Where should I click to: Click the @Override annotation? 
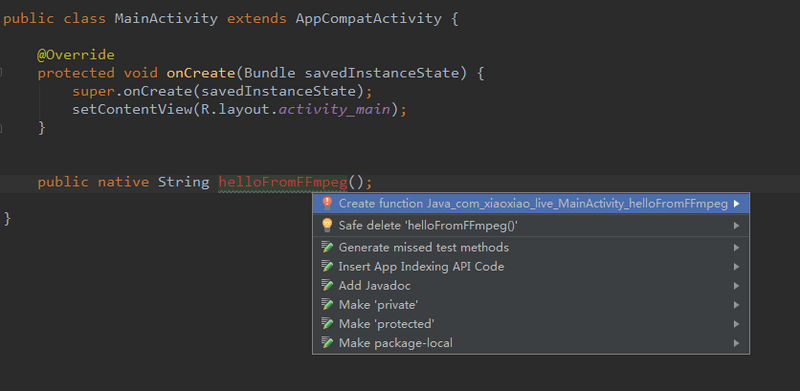pyautogui.click(x=76, y=55)
